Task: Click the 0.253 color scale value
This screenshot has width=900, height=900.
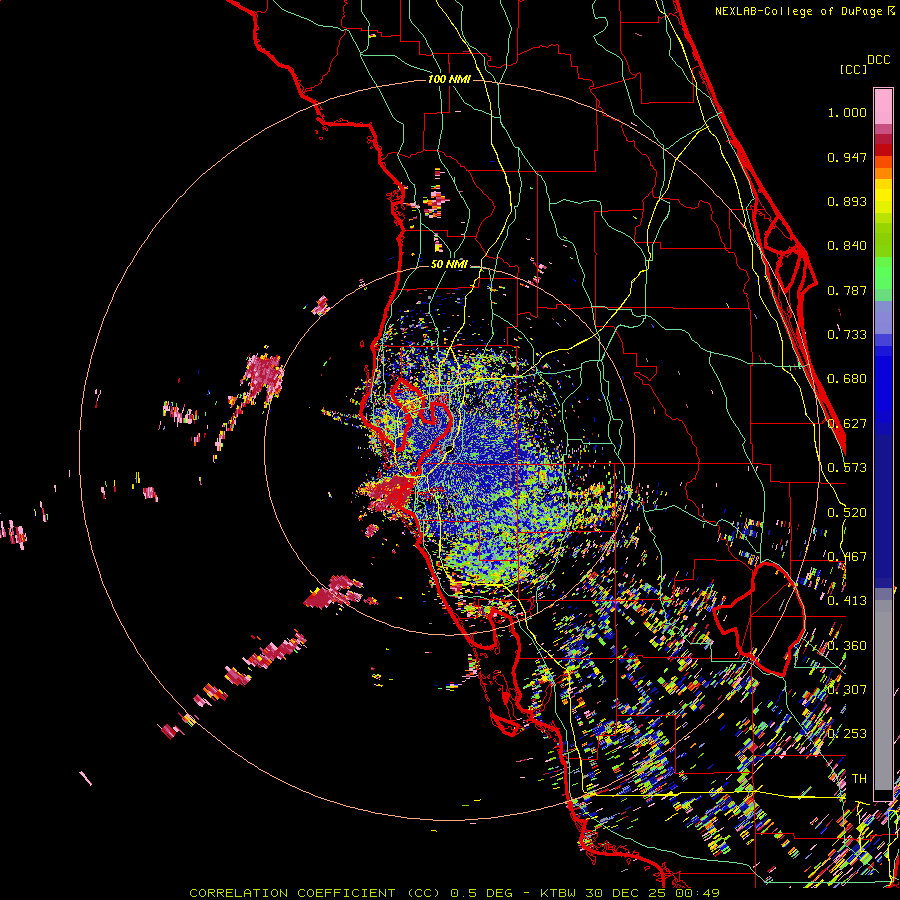Action: point(847,734)
